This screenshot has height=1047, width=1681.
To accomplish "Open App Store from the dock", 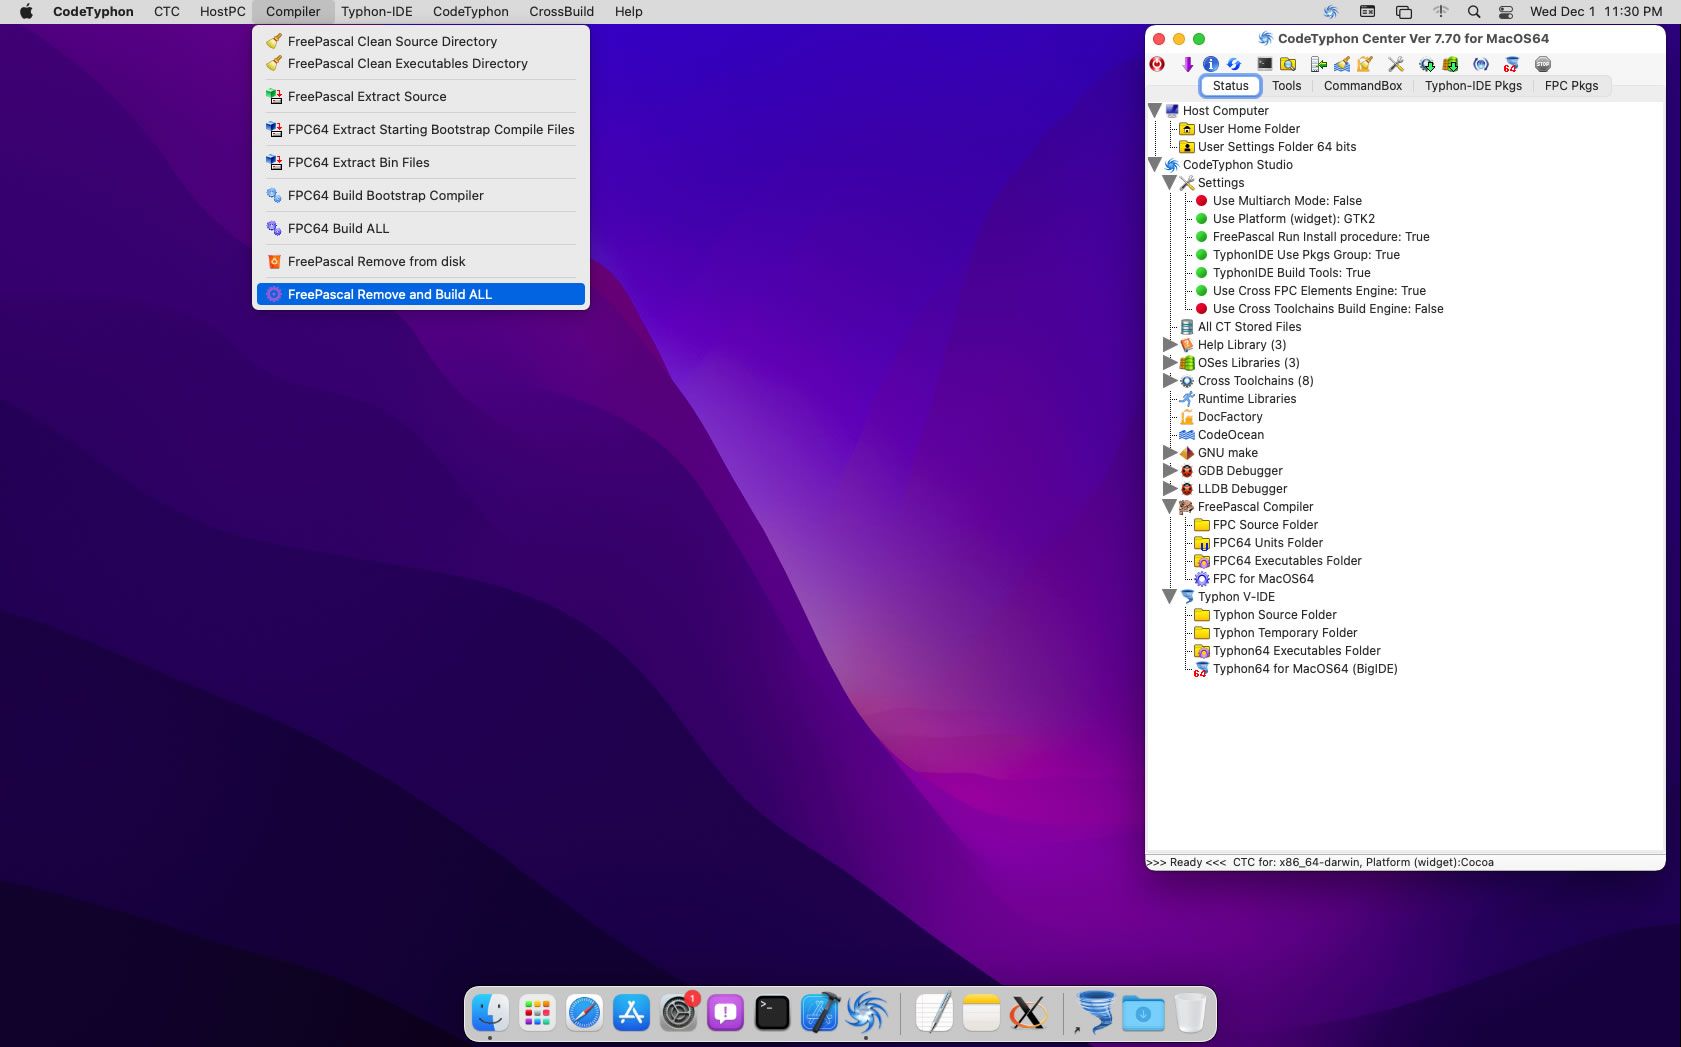I will [631, 1013].
